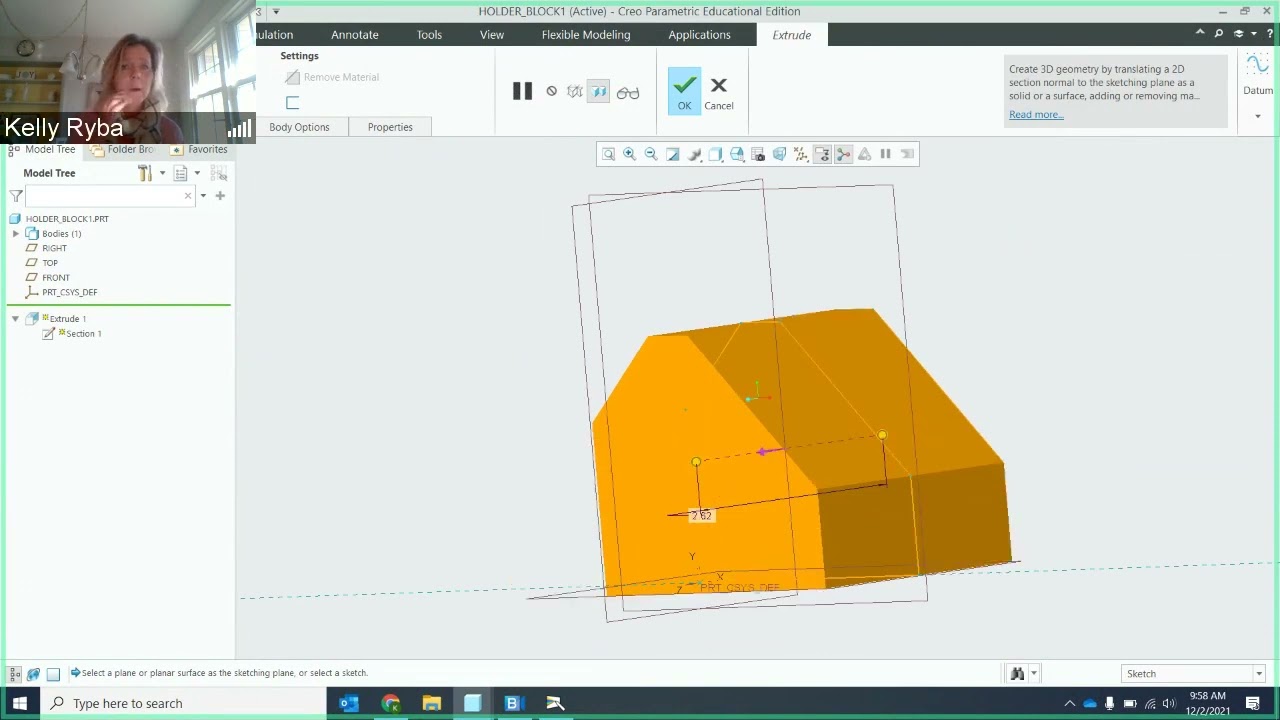Click the hidden-items tree display icon
The image size is (1280, 720).
point(219,174)
